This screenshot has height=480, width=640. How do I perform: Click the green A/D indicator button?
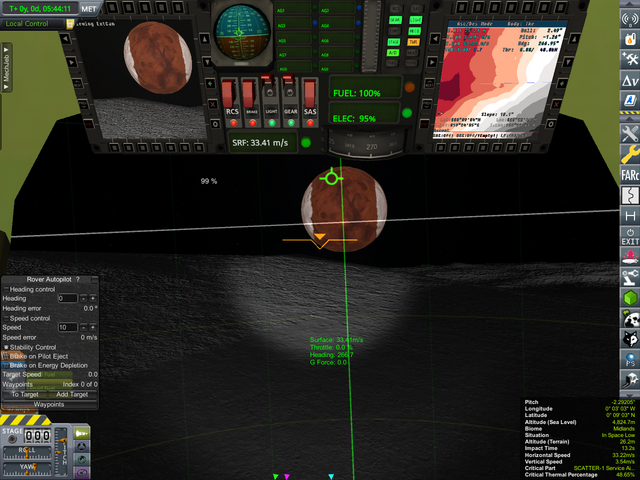pyautogui.click(x=393, y=53)
